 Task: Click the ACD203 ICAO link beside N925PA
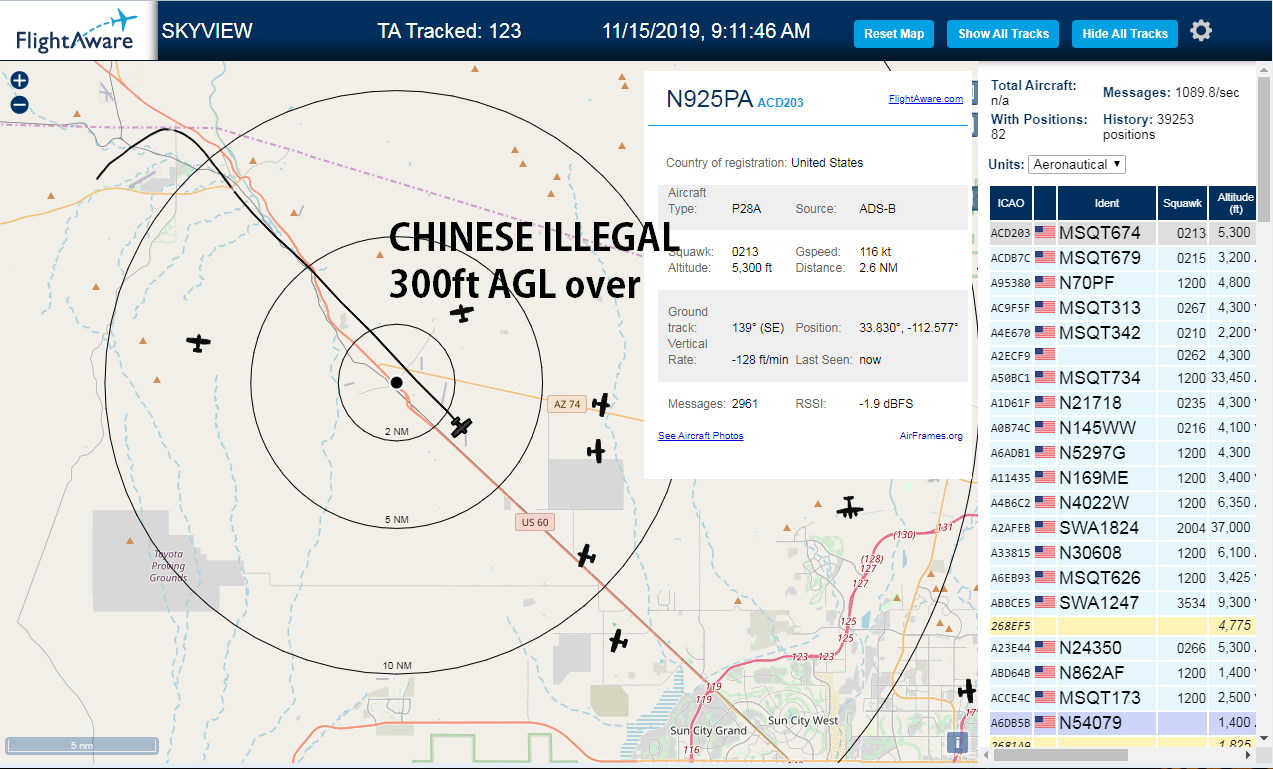(x=780, y=102)
